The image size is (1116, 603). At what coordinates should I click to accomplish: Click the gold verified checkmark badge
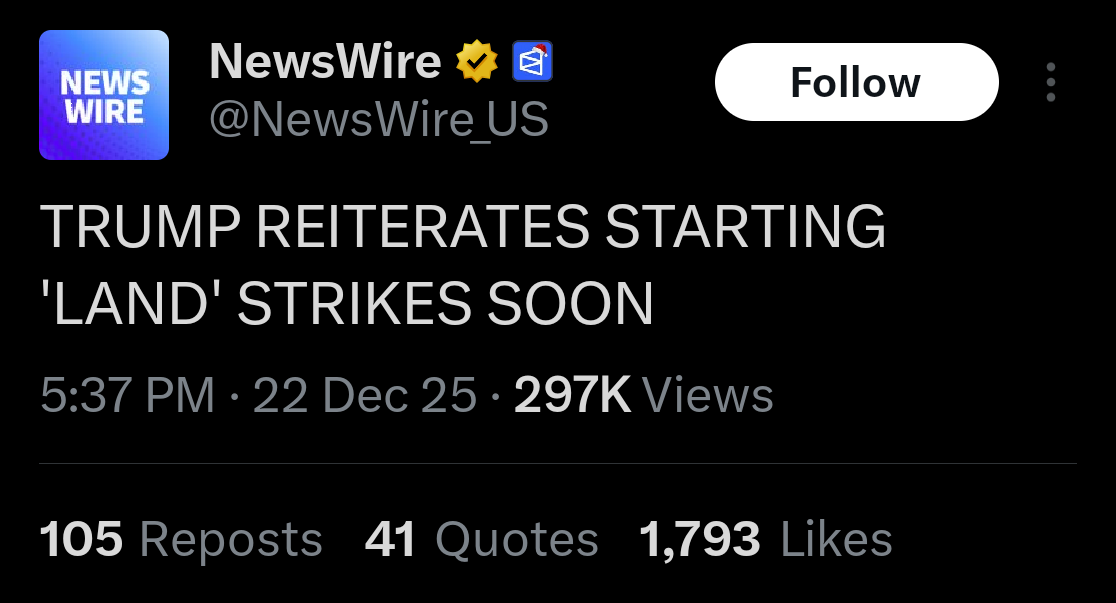pyautogui.click(x=476, y=62)
